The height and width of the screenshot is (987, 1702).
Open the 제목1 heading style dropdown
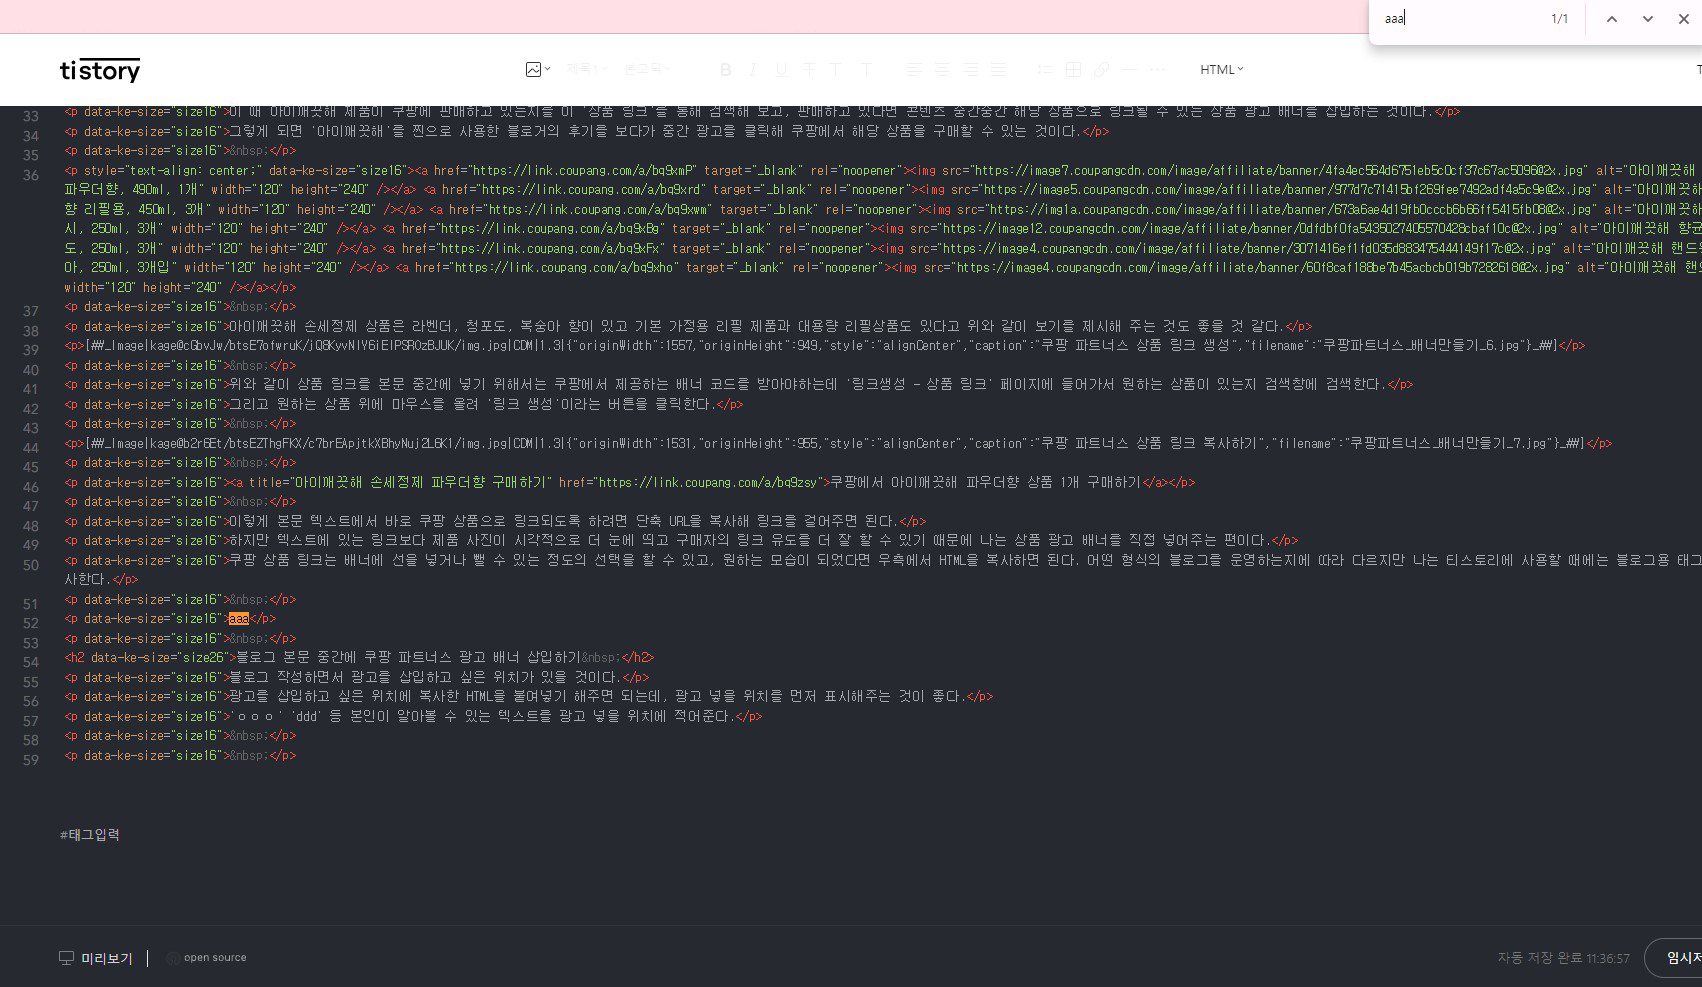pos(587,69)
